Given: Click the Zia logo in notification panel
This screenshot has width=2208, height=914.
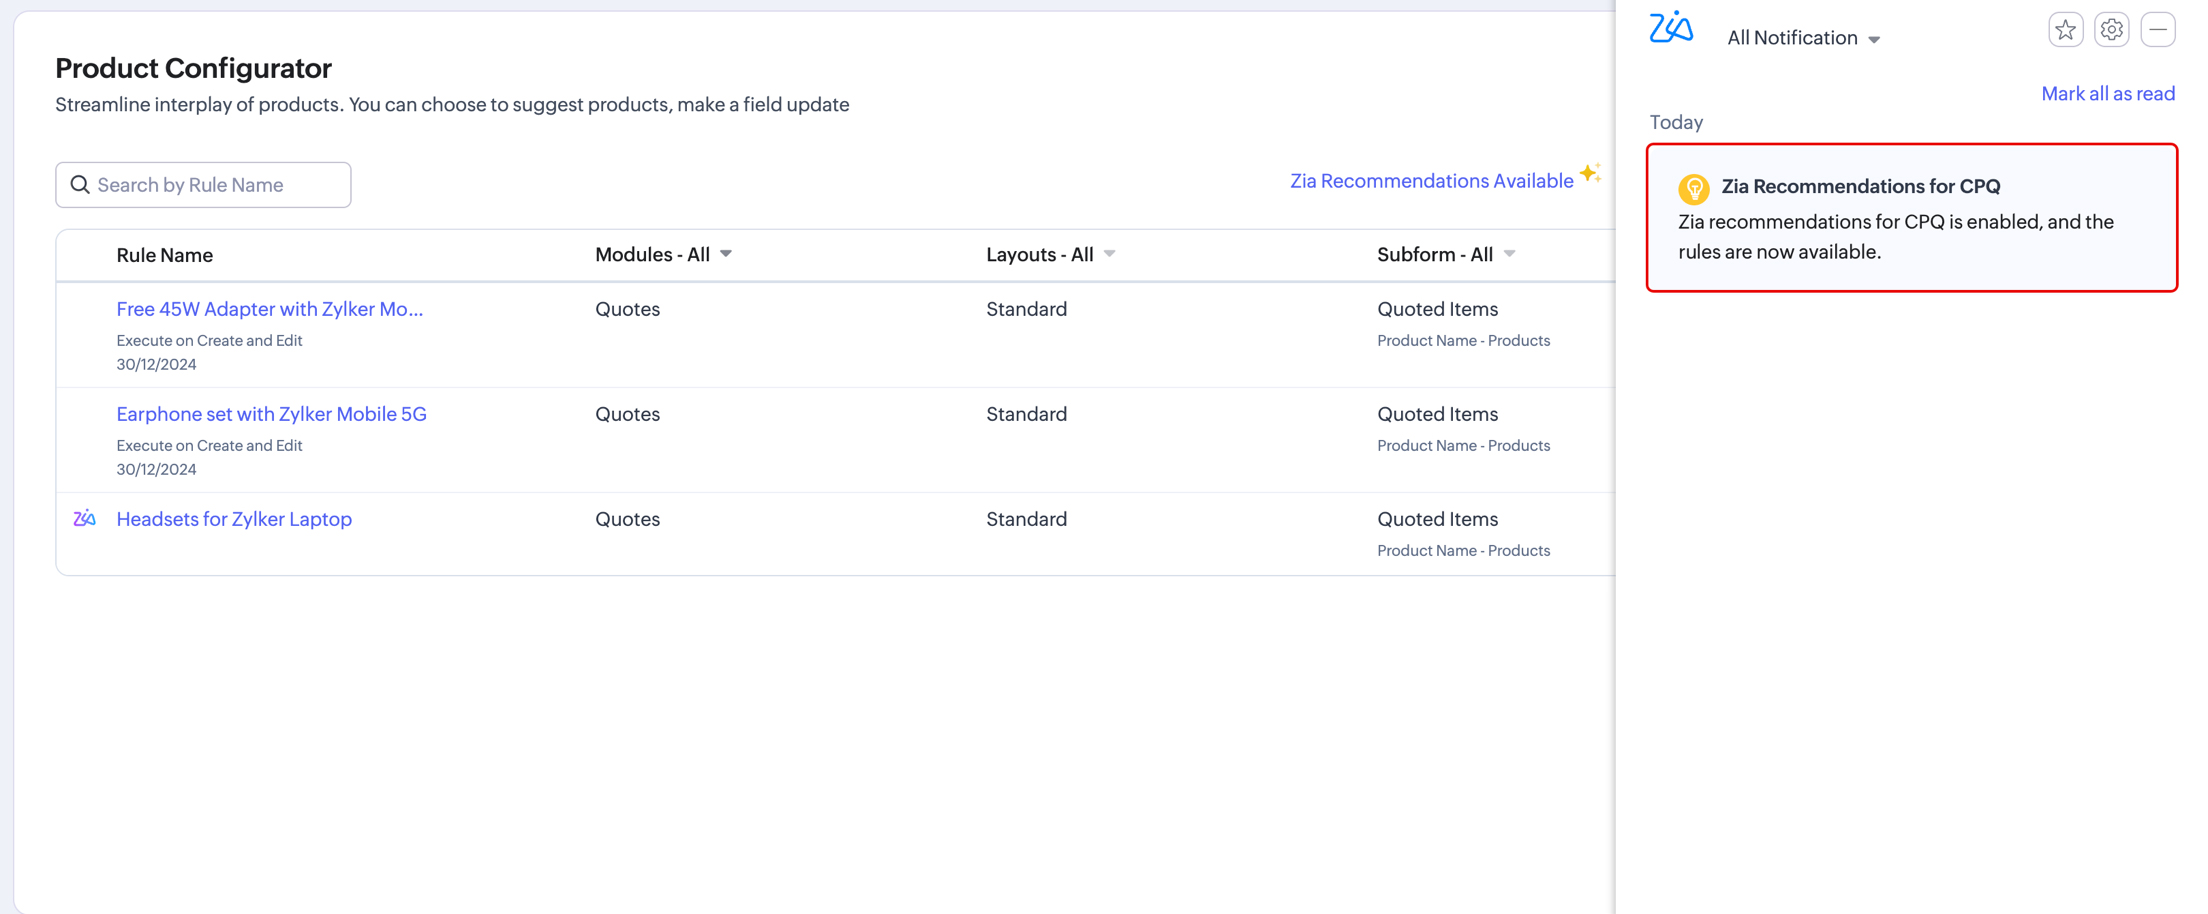Looking at the screenshot, I should 1671,28.
